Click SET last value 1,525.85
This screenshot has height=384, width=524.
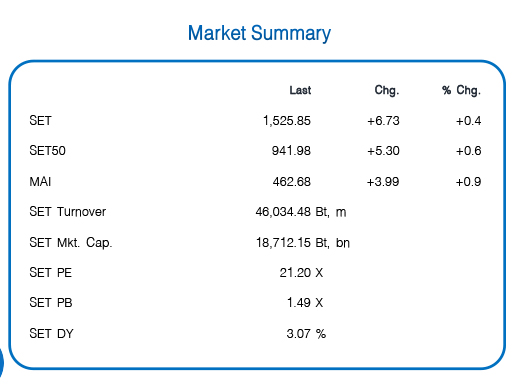(287, 121)
